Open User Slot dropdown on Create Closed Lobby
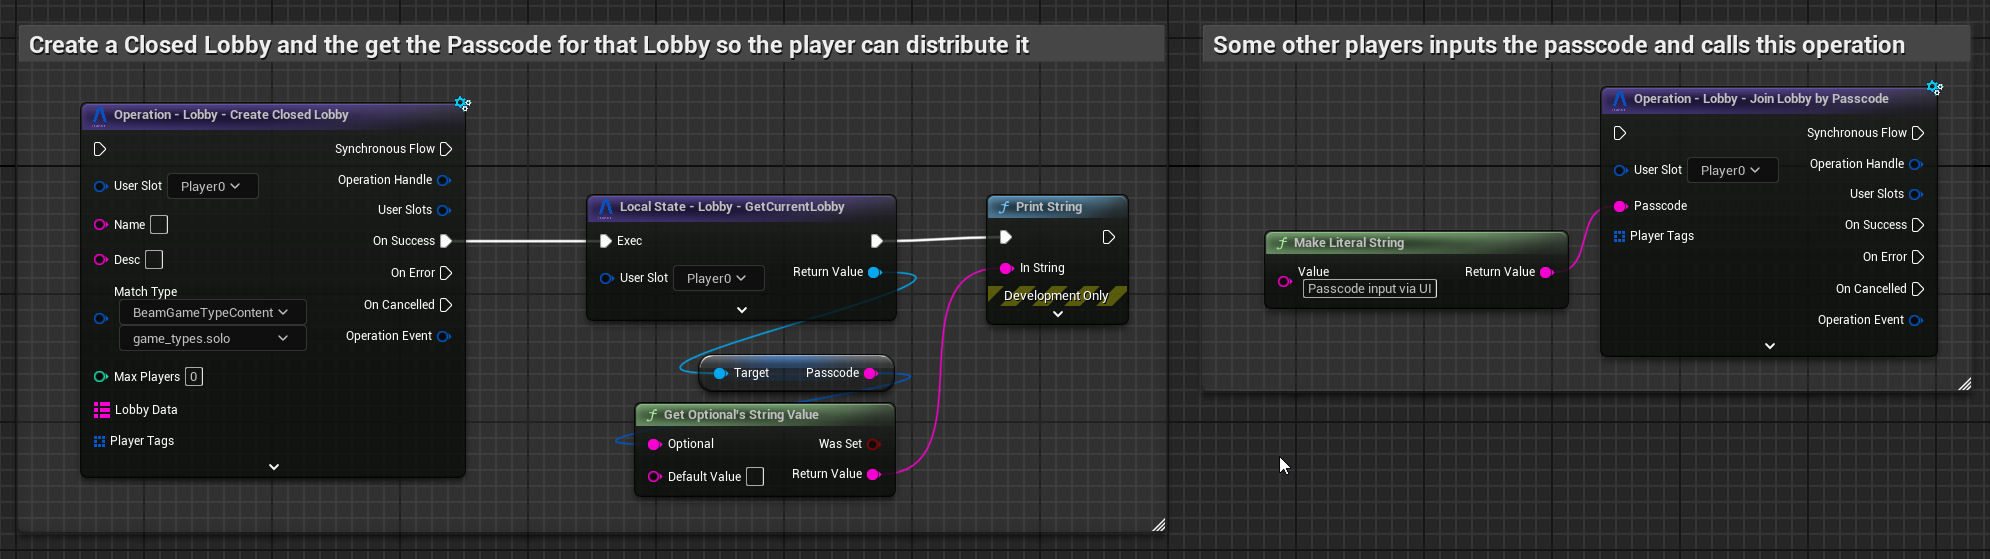Image resolution: width=1990 pixels, height=559 pixels. pyautogui.click(x=212, y=186)
